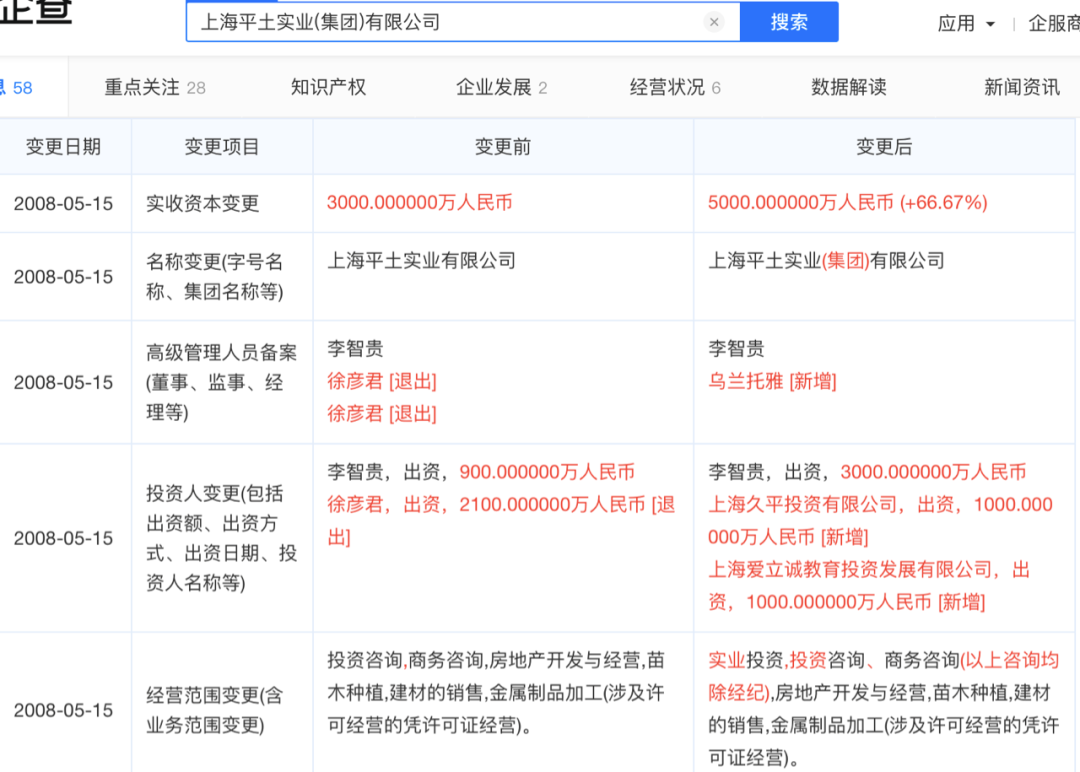Click date 2008-05-15 in 名称变更 row

coord(63,277)
